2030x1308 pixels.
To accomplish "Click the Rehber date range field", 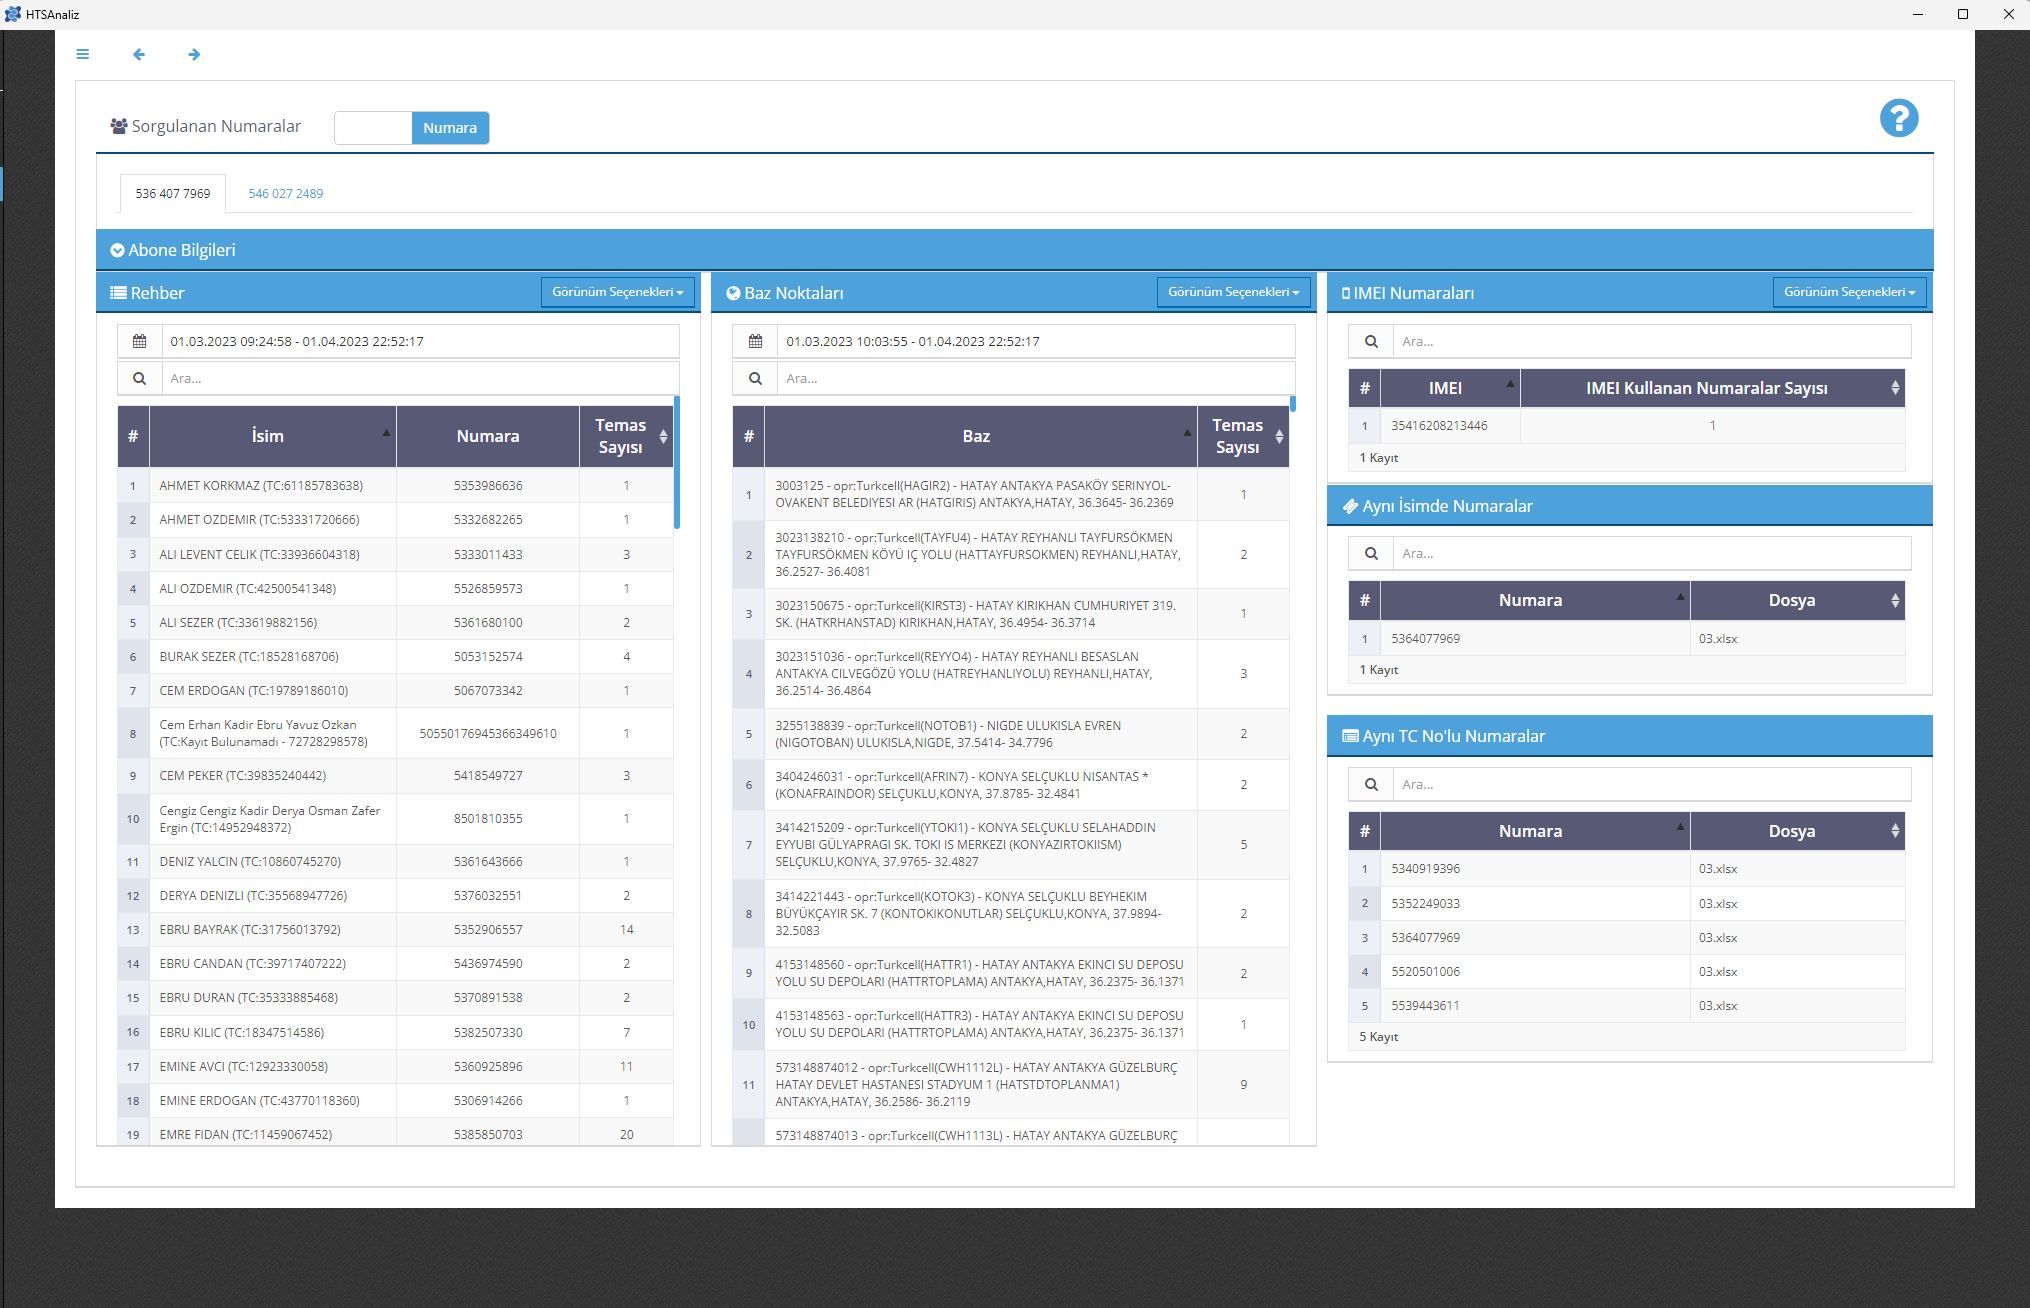I will pyautogui.click(x=420, y=341).
